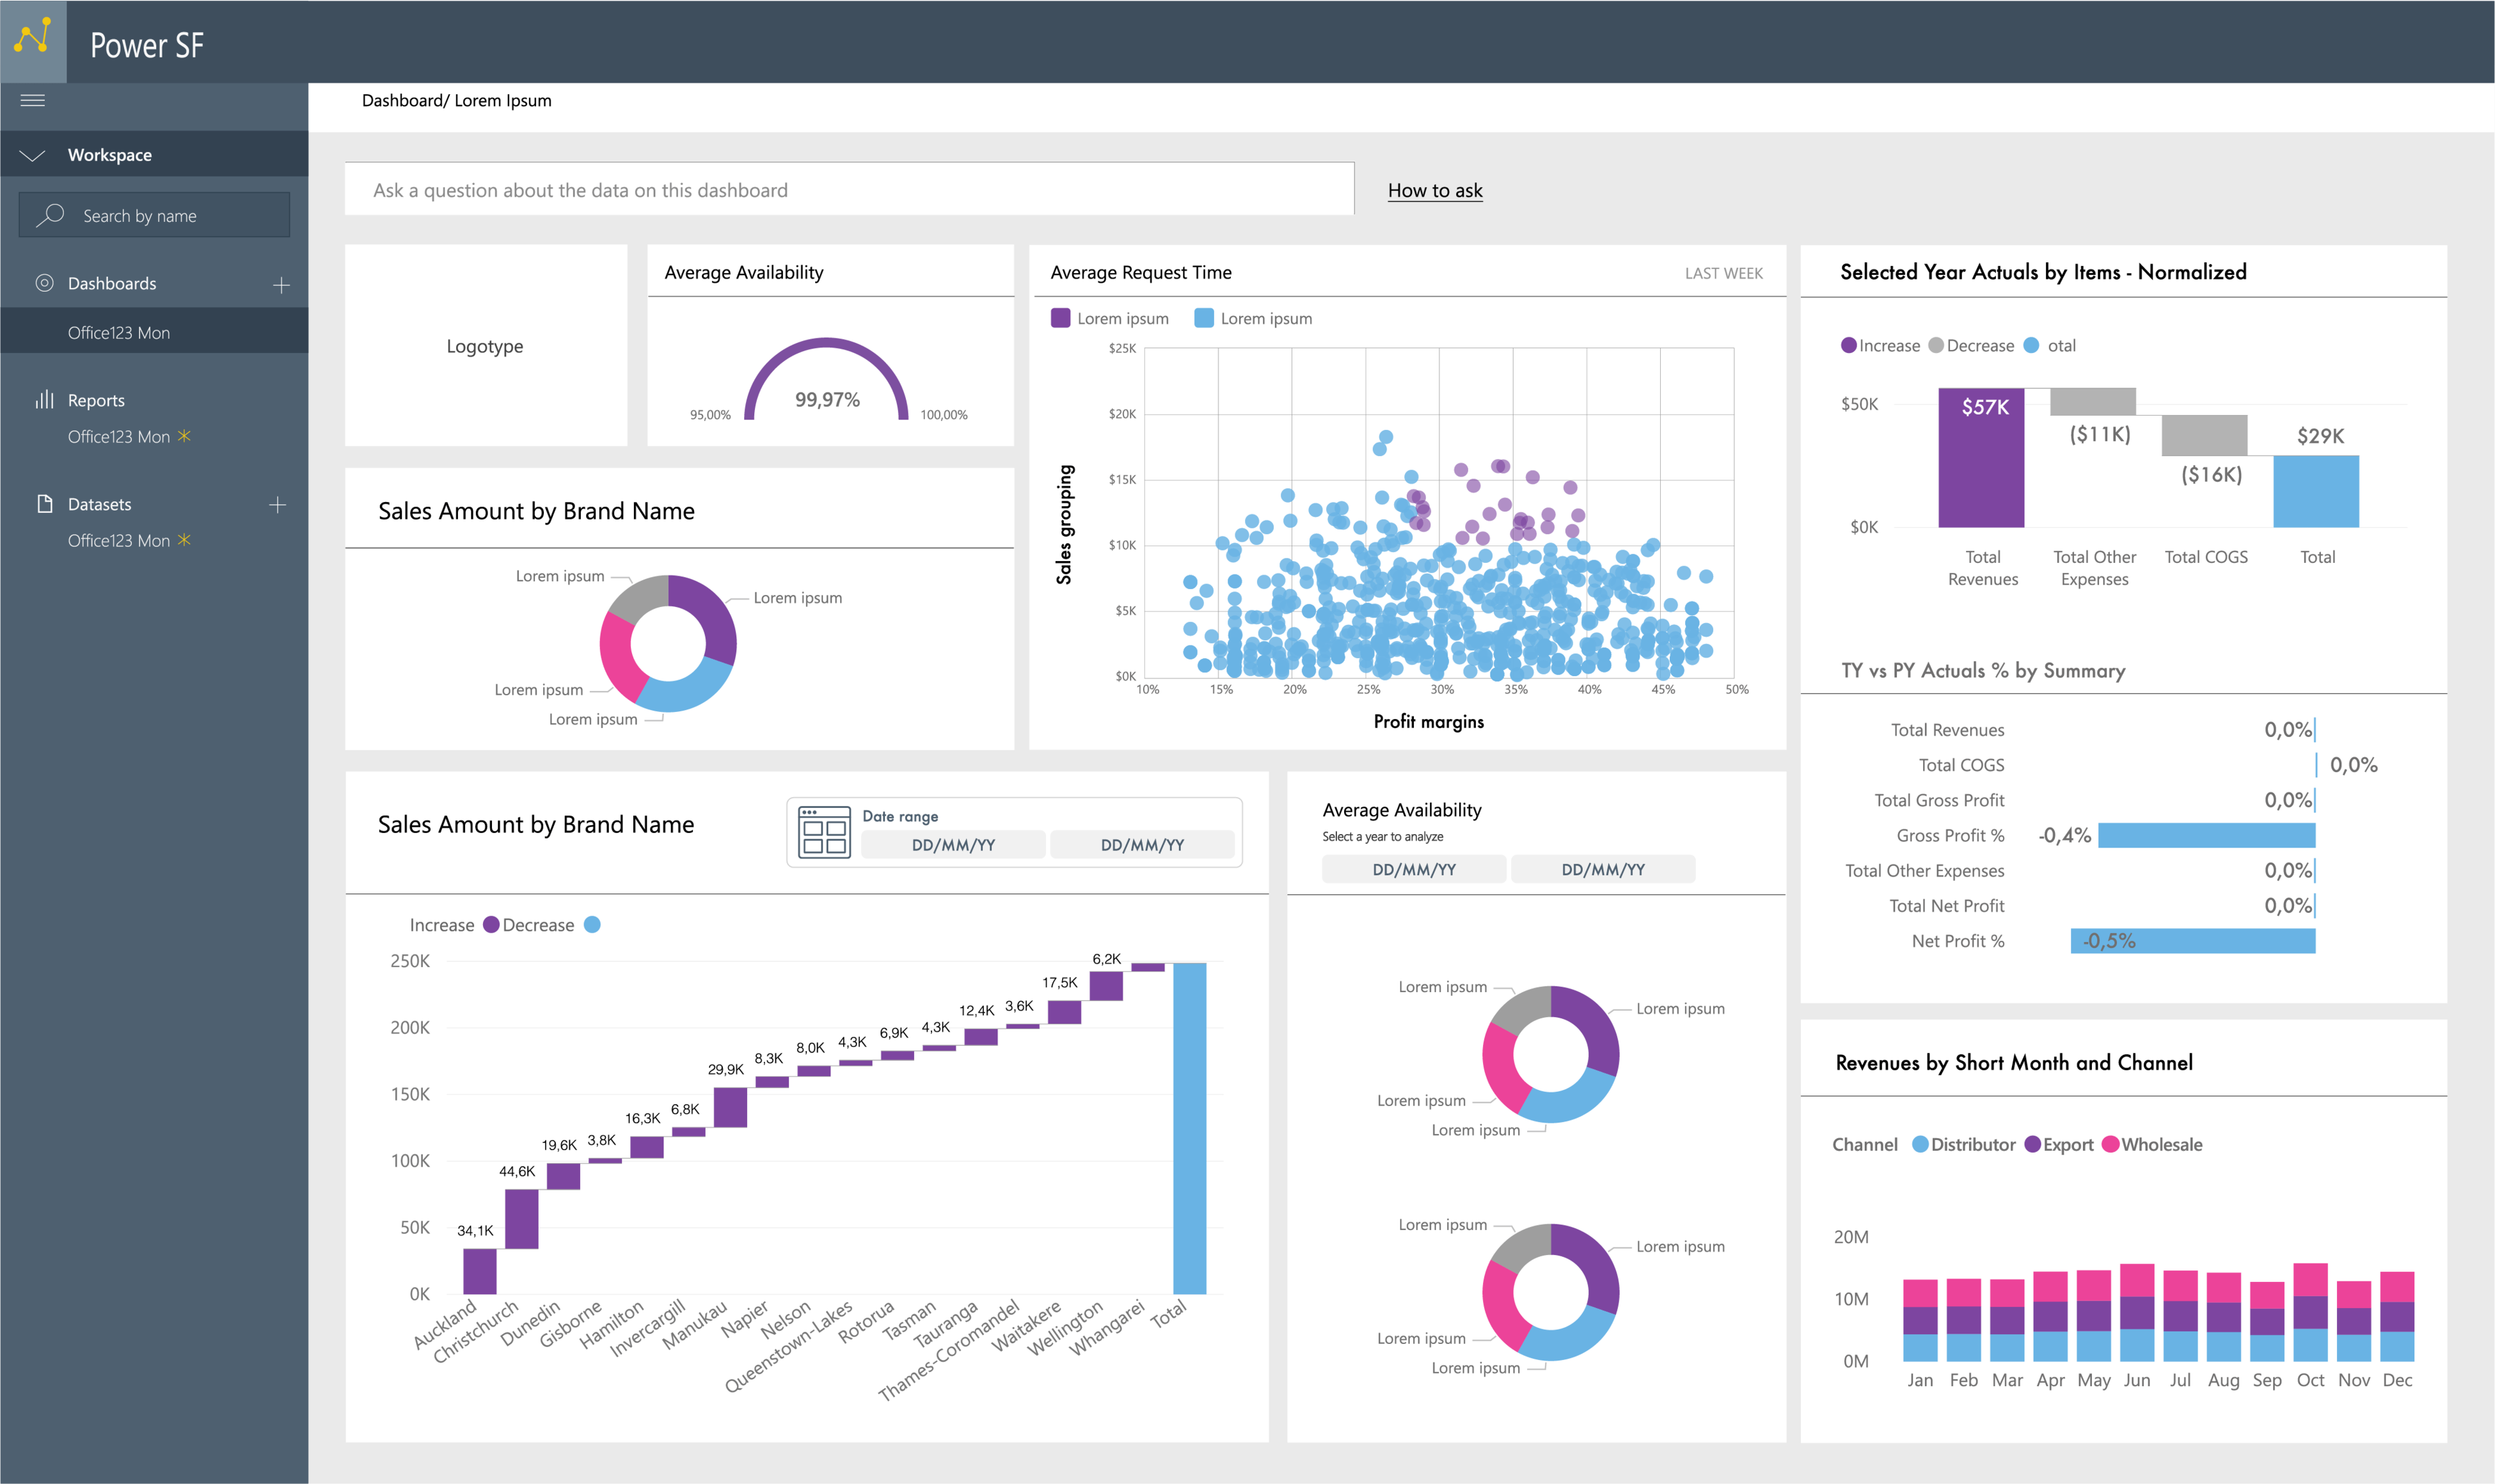Click the plus icon next to Datasets
The width and height of the screenshot is (2495, 1484).
[278, 505]
